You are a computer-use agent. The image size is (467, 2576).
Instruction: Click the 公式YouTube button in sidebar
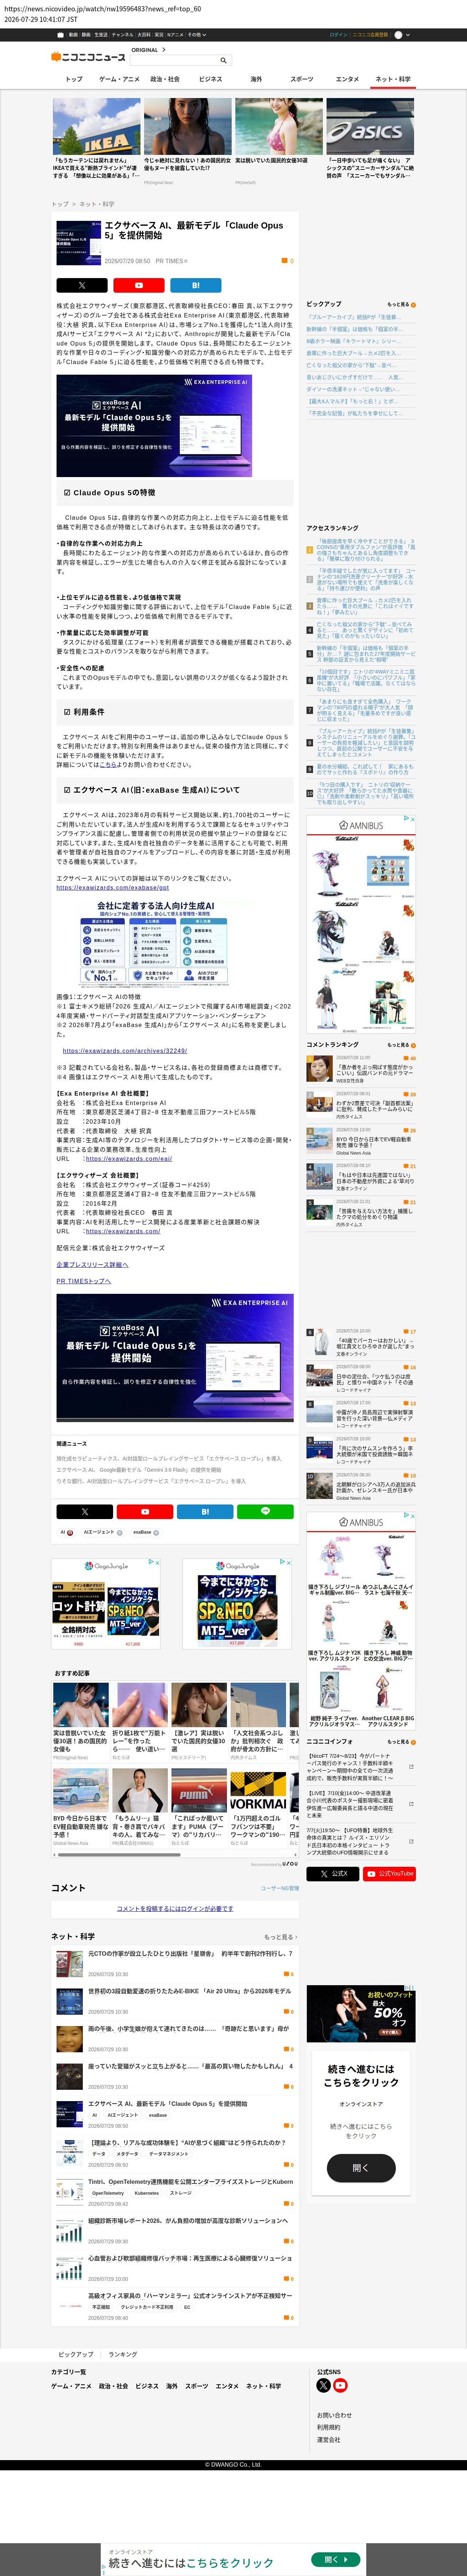click(x=389, y=1874)
